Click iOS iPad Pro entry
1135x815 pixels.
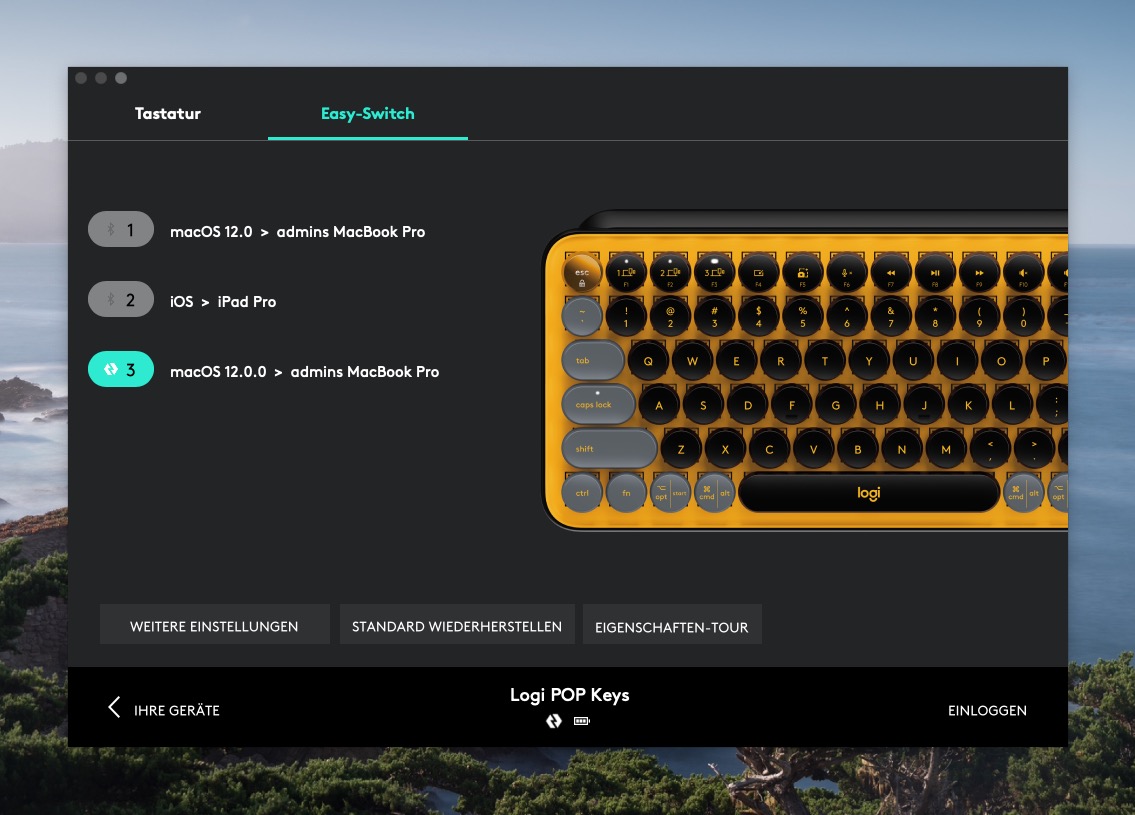pyautogui.click(x=223, y=302)
